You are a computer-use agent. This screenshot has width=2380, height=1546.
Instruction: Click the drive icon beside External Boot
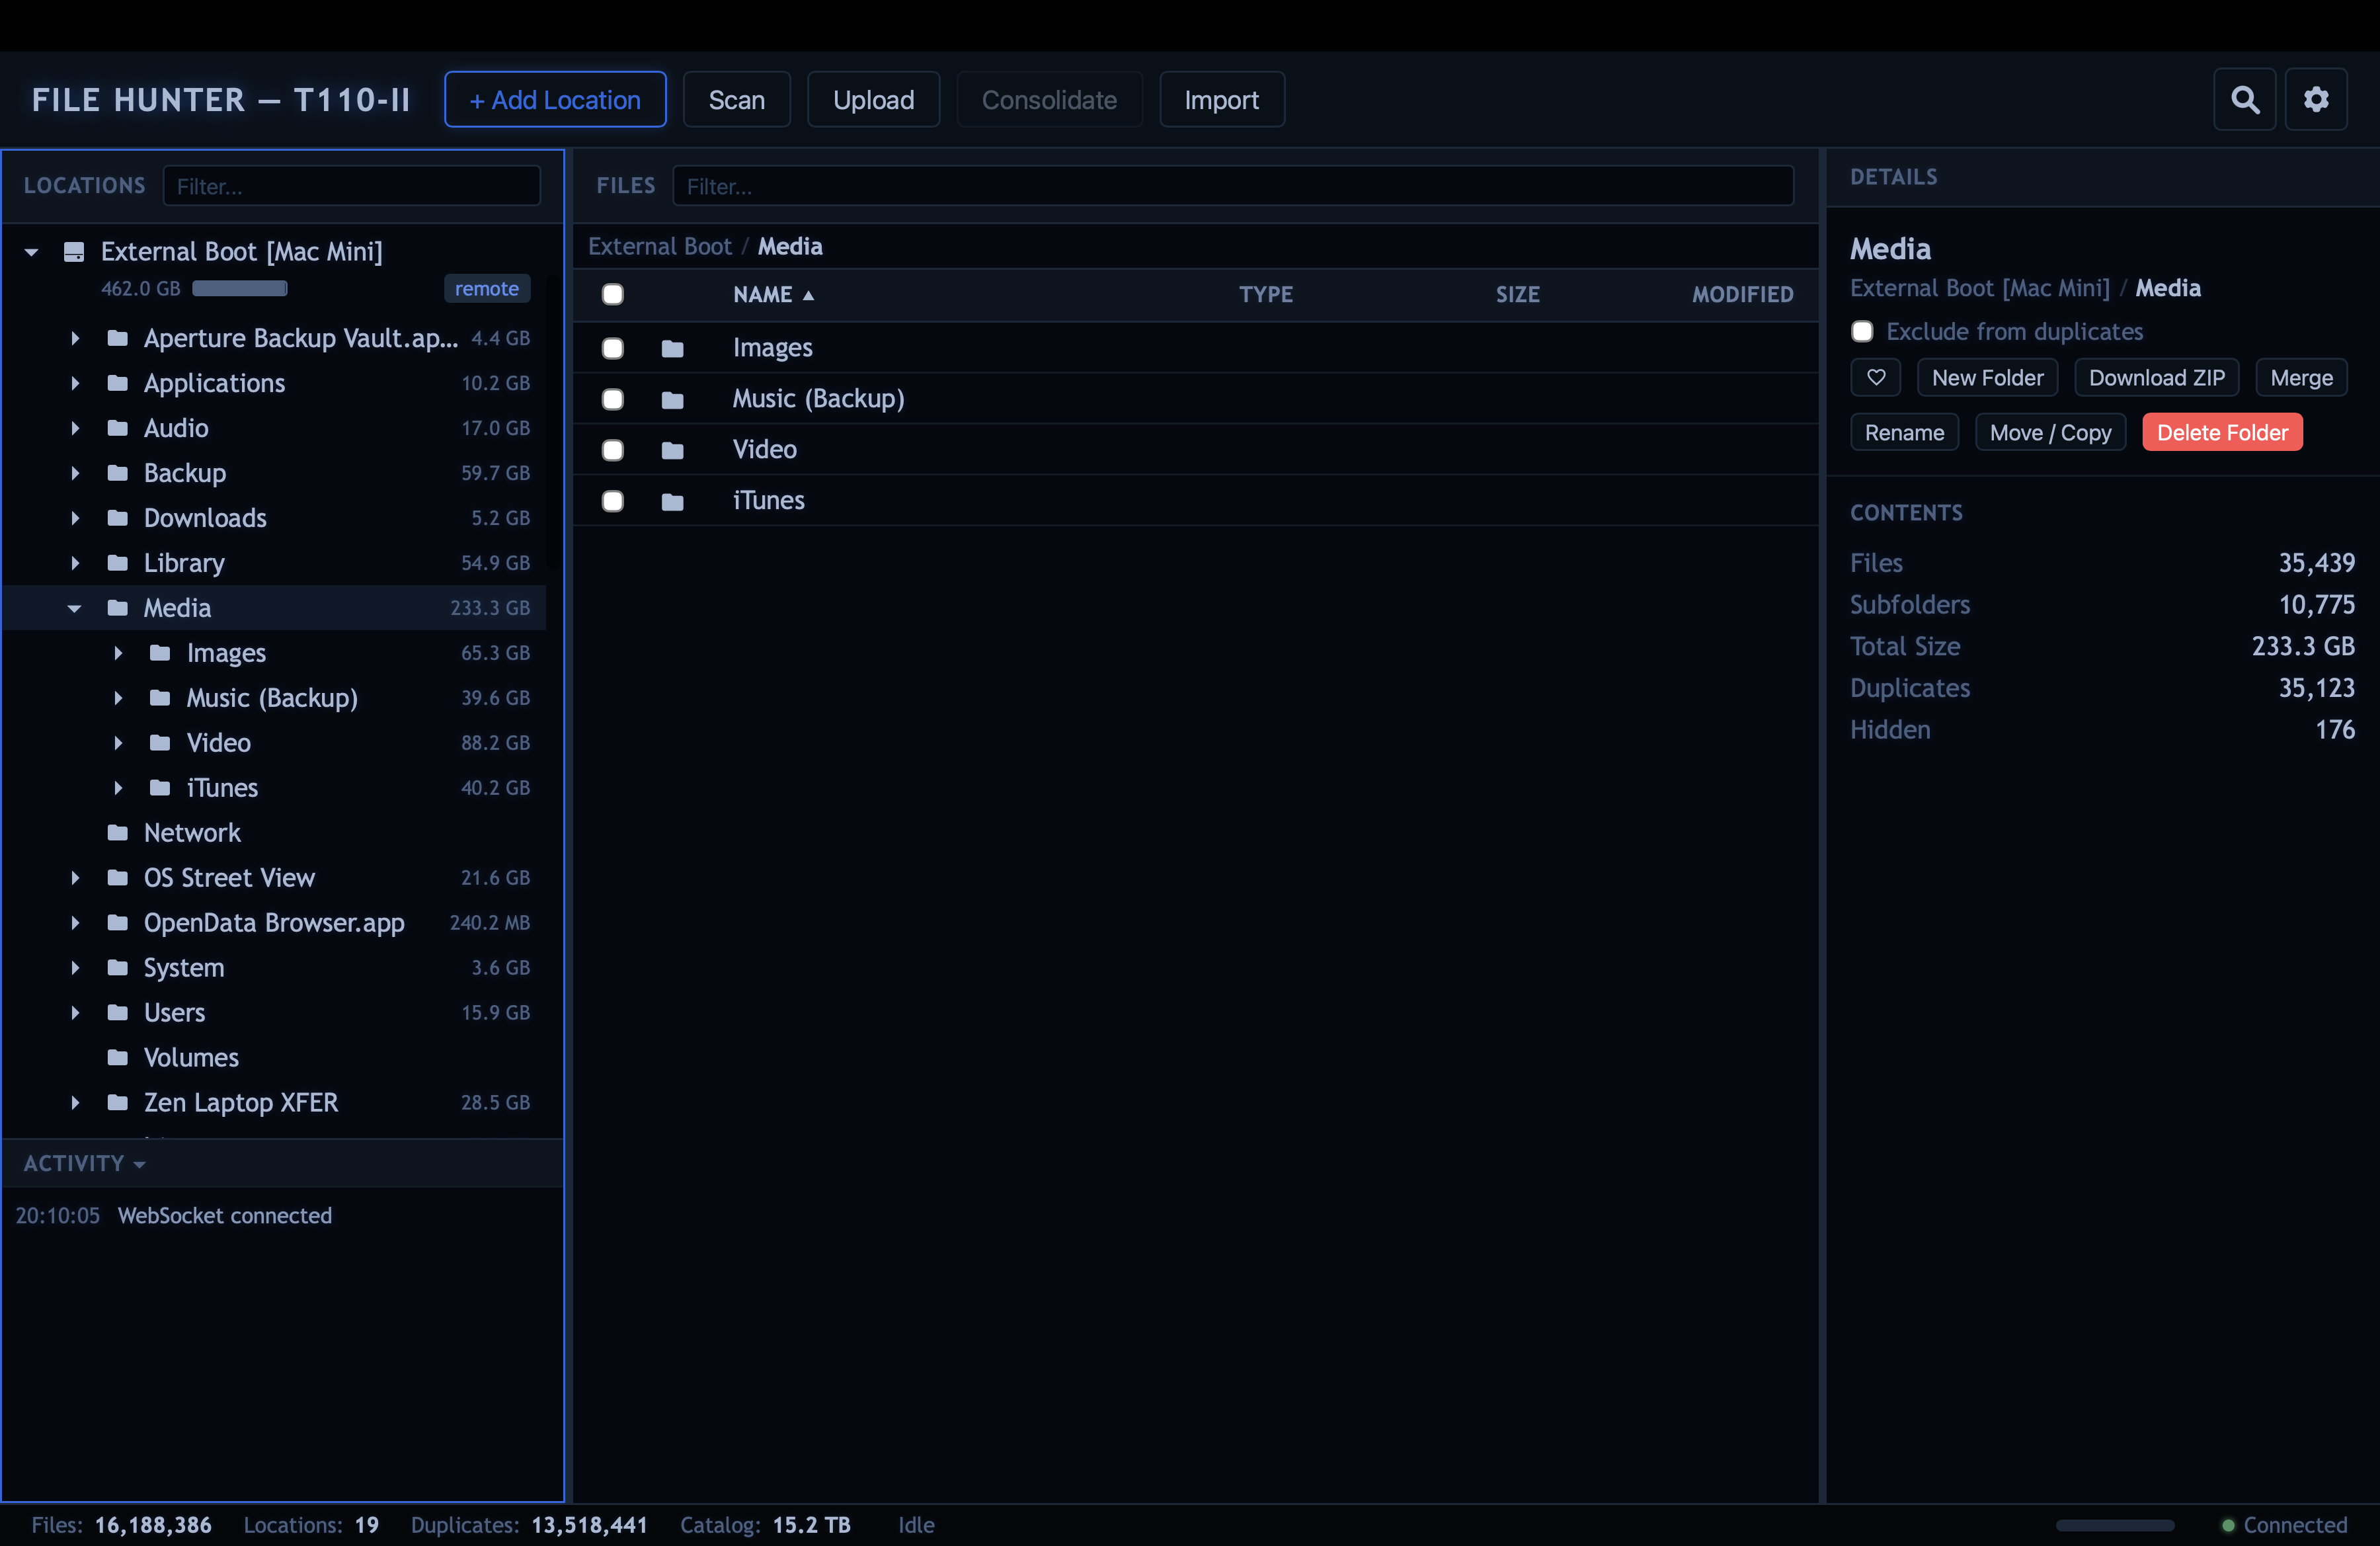pos(73,251)
